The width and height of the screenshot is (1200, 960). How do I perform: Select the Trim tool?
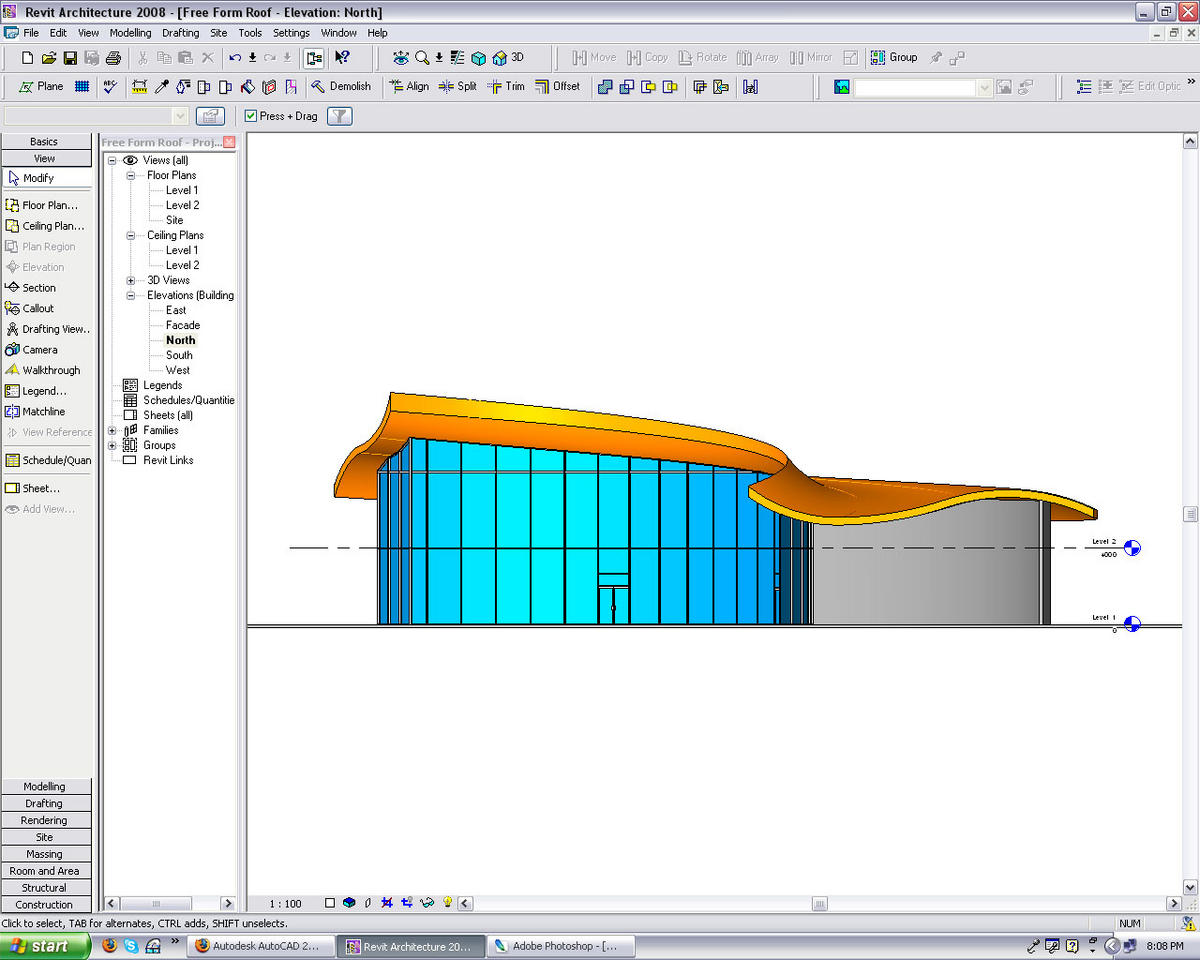point(506,87)
